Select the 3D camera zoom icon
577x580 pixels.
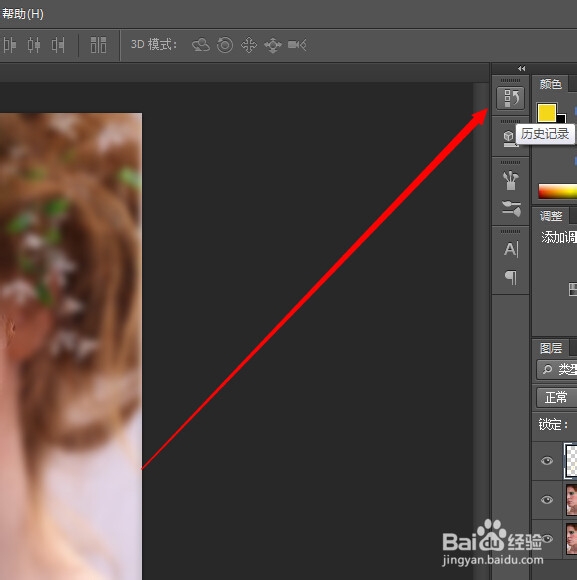tap(297, 45)
